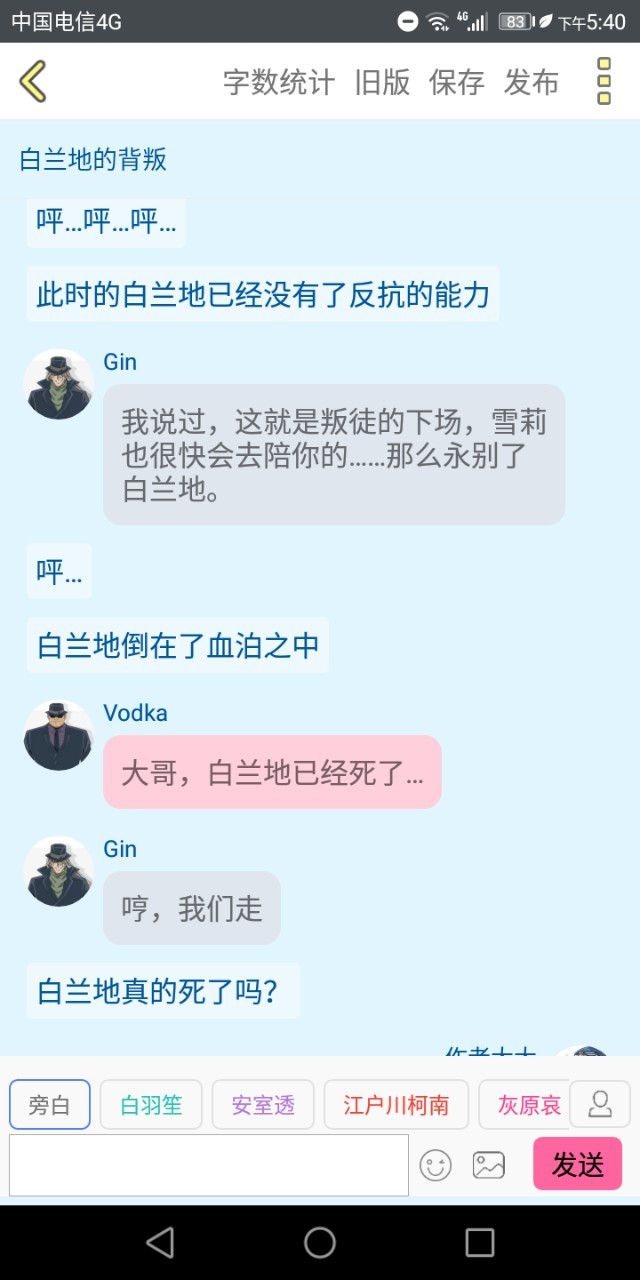Tap 保存 to save the draft
The width and height of the screenshot is (640, 1280).
tap(457, 82)
